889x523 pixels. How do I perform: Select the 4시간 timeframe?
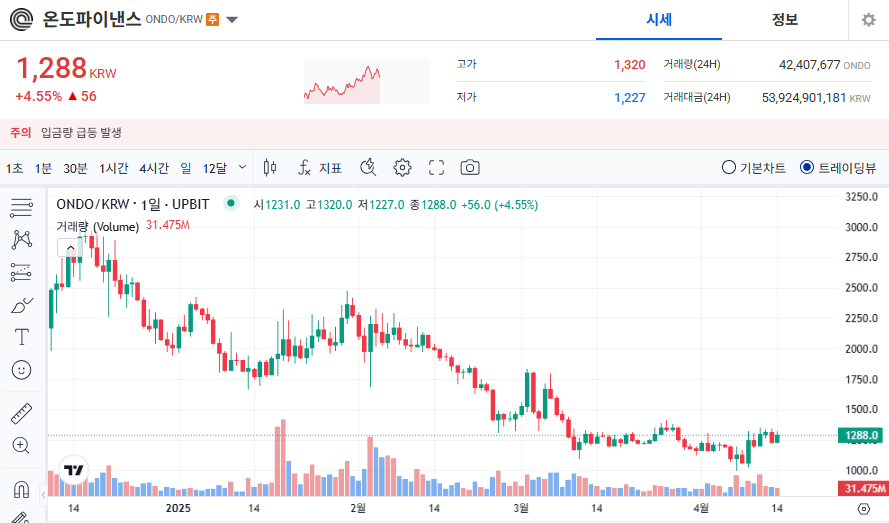[154, 168]
